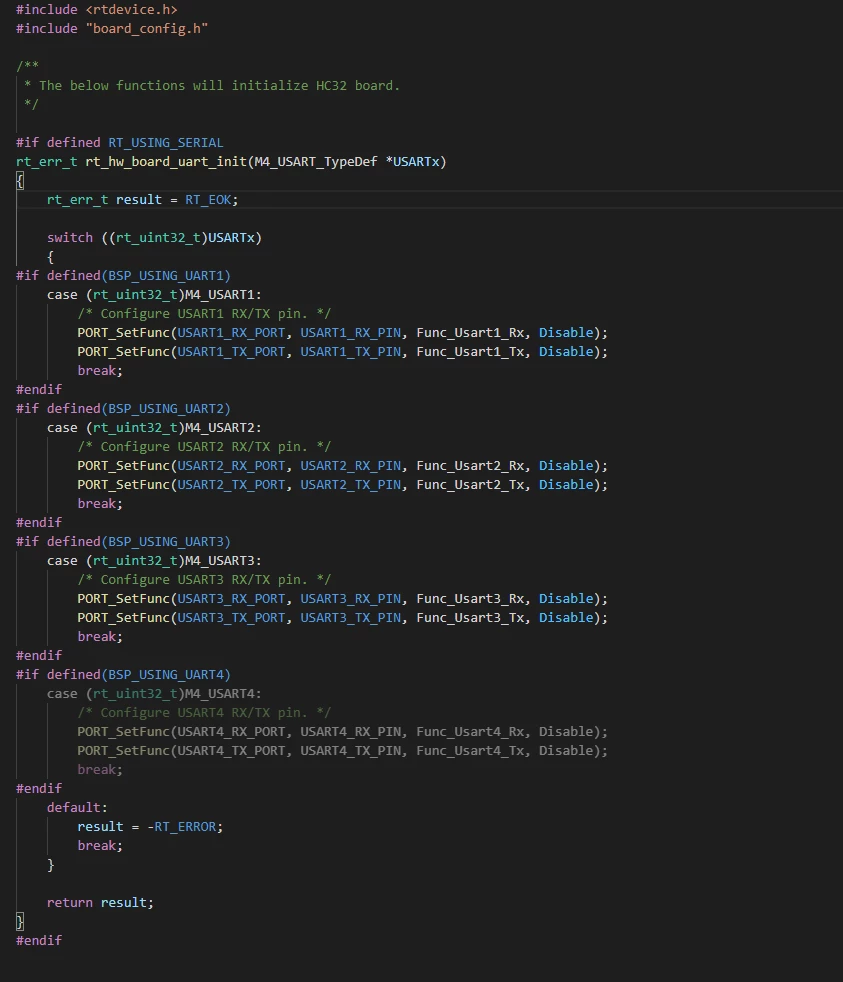Click the BSP_USING_UART1 macro
843x982 pixels.
[166, 276]
